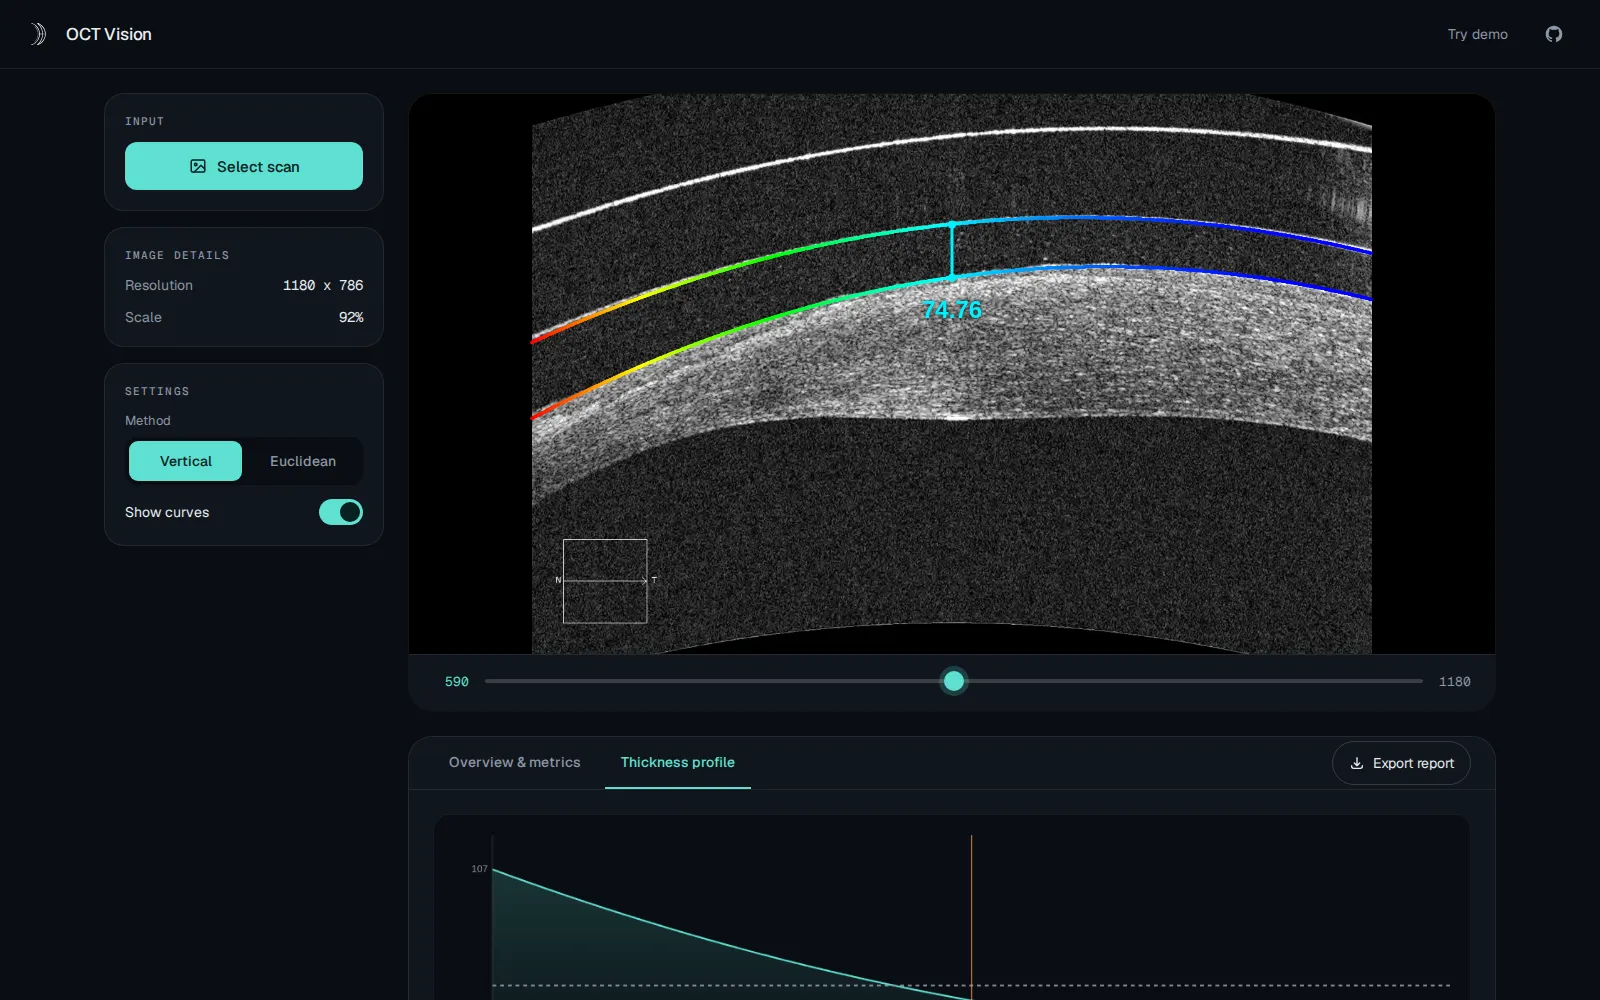Click the OCT Vision logo icon
1600x1000 pixels.
[x=38, y=34]
